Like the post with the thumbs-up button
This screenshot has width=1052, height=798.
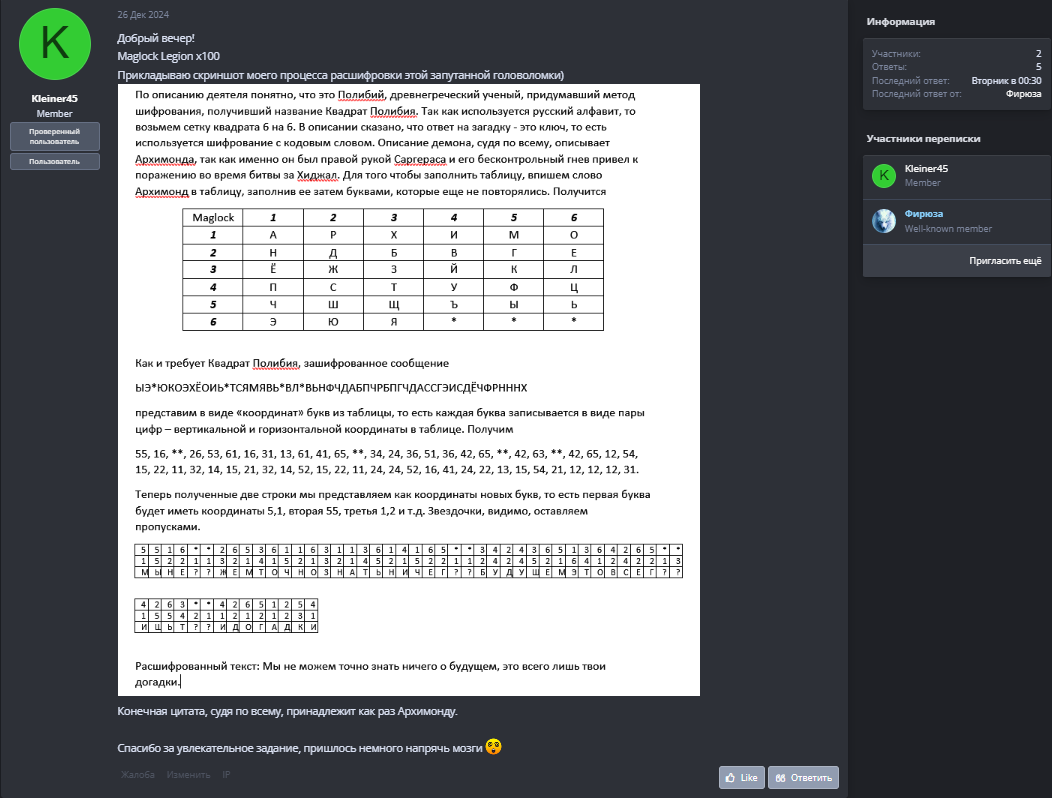[741, 777]
